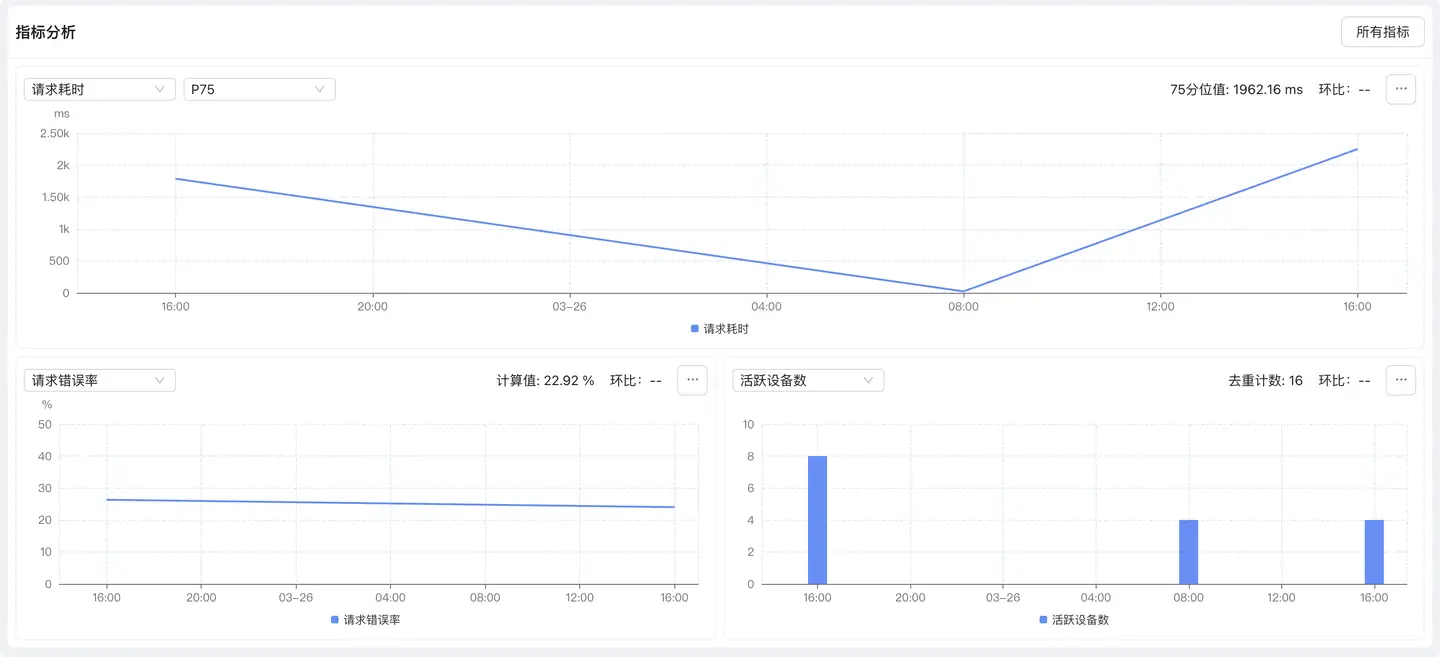This screenshot has height=657, width=1440.
Task: Expand the 请求错误率 metric dropdown
Action: pos(99,380)
